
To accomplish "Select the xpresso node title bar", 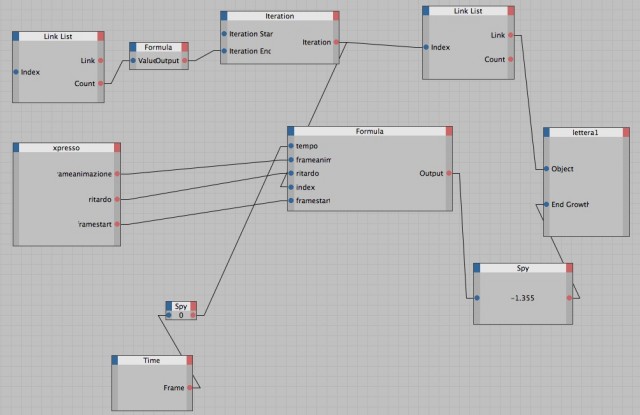I will (x=67, y=147).
